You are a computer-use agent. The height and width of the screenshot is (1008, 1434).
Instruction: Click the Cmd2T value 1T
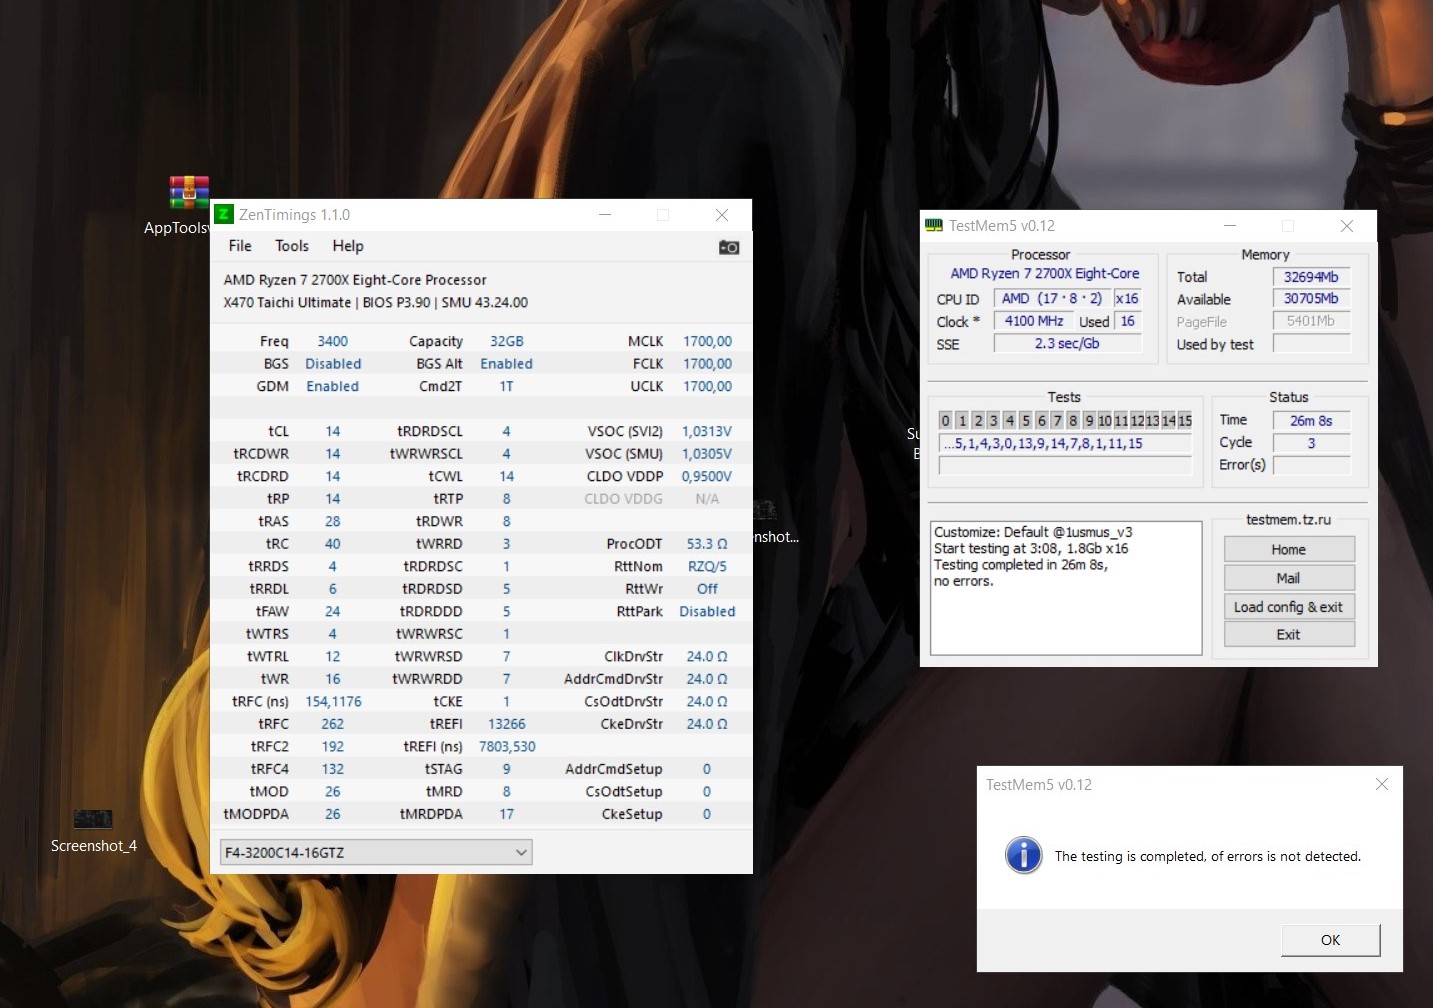(x=507, y=387)
